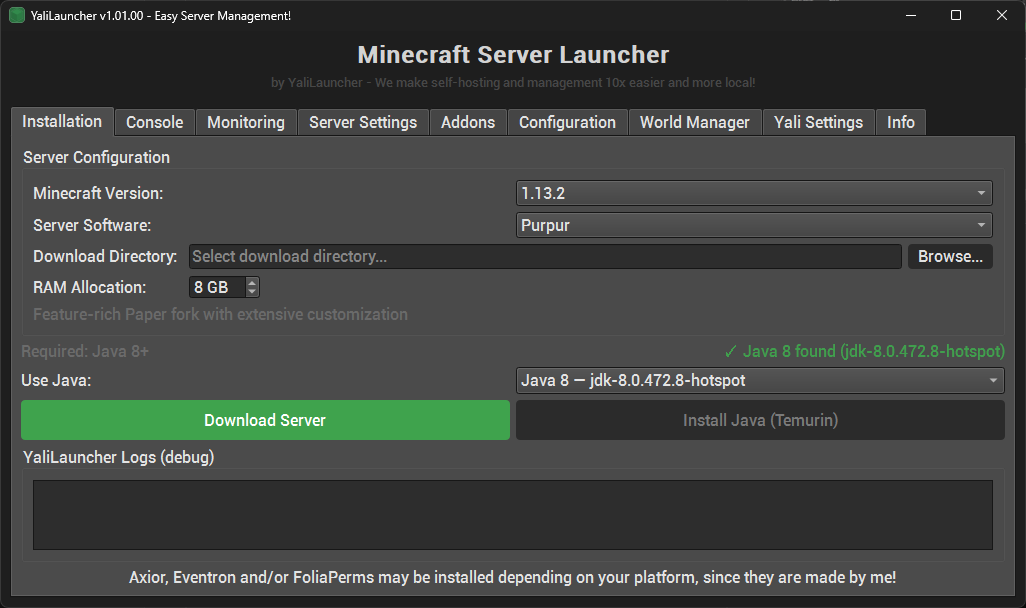
Task: Click inside the YaliLauncher debug logs area
Action: 512,515
